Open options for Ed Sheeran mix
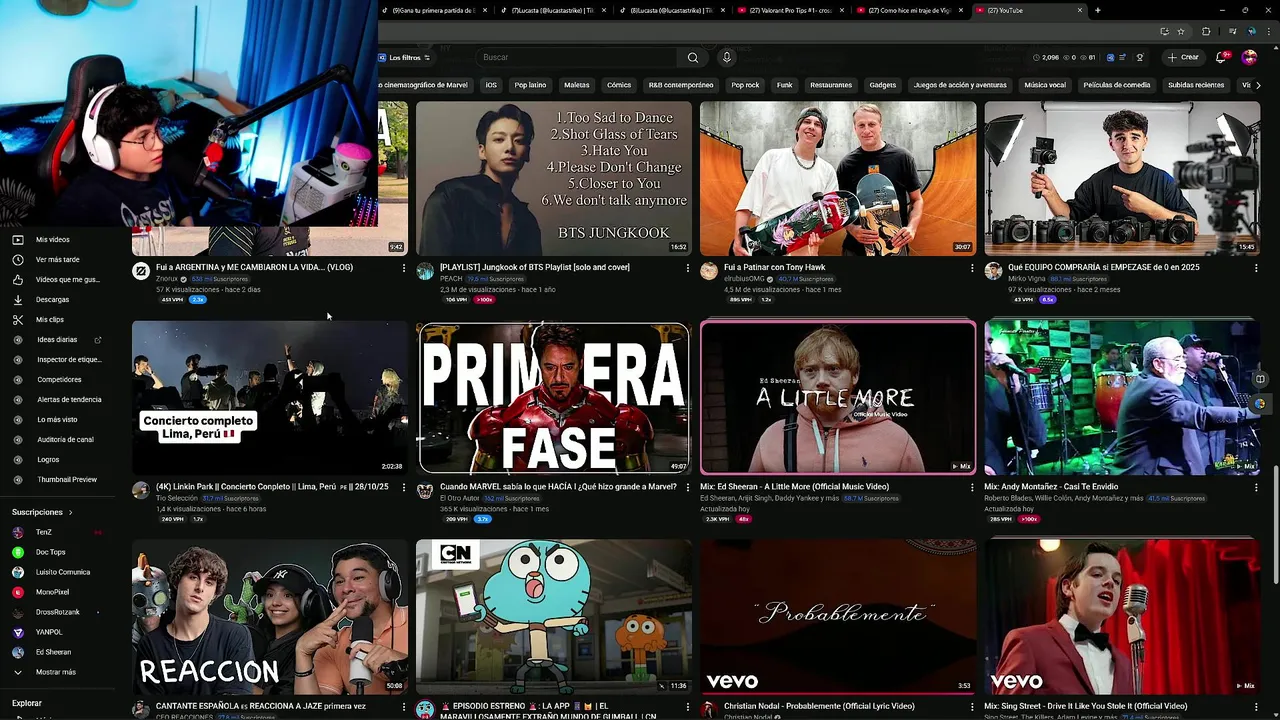This screenshot has width=1280, height=720. (972, 487)
